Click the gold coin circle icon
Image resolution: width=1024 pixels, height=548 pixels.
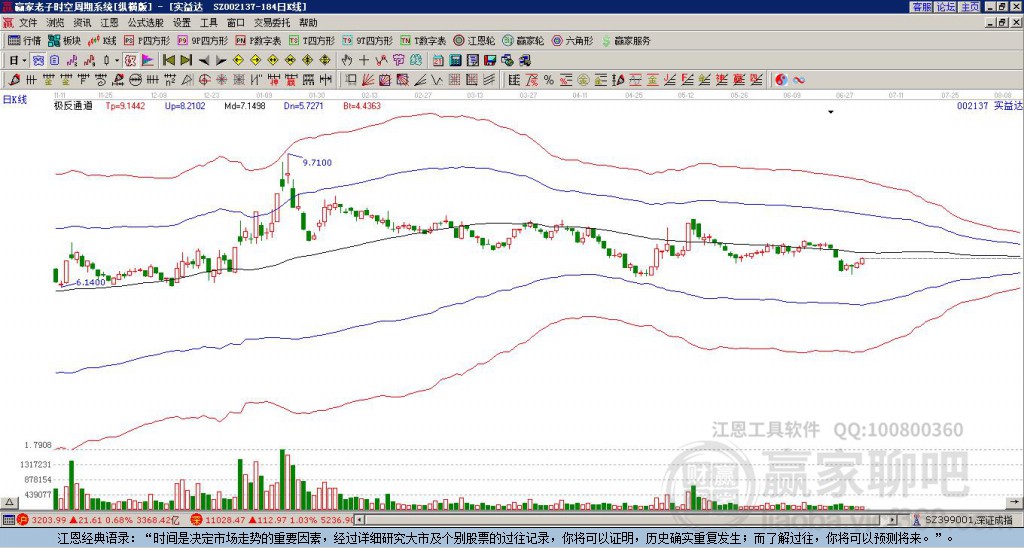(583, 80)
